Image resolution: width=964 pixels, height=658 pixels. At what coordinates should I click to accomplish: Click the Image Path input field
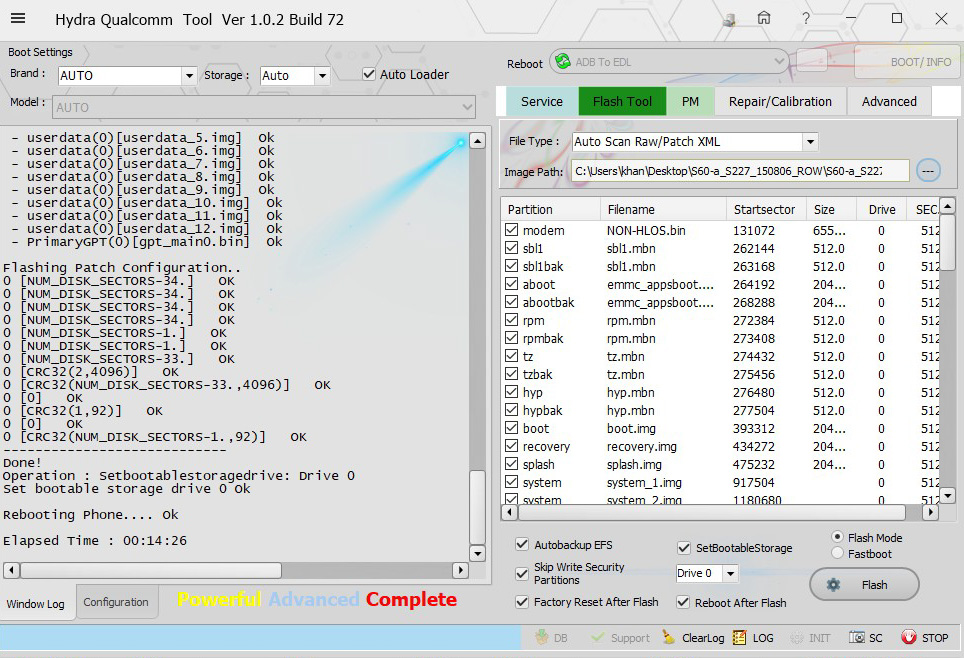[x=740, y=171]
